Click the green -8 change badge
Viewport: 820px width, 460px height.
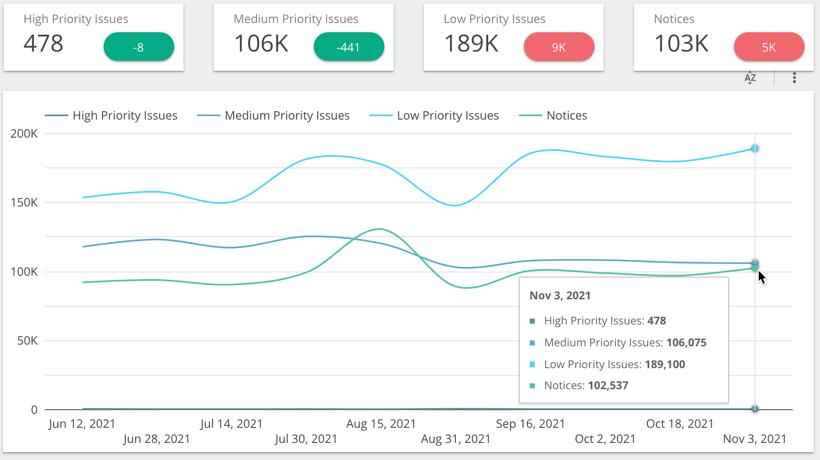[x=139, y=47]
